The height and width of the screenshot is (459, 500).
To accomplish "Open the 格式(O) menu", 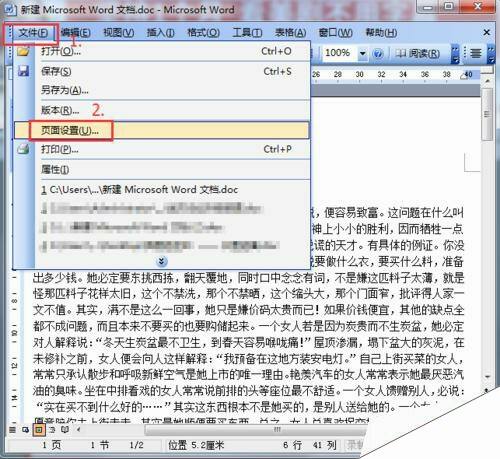I will click(203, 33).
